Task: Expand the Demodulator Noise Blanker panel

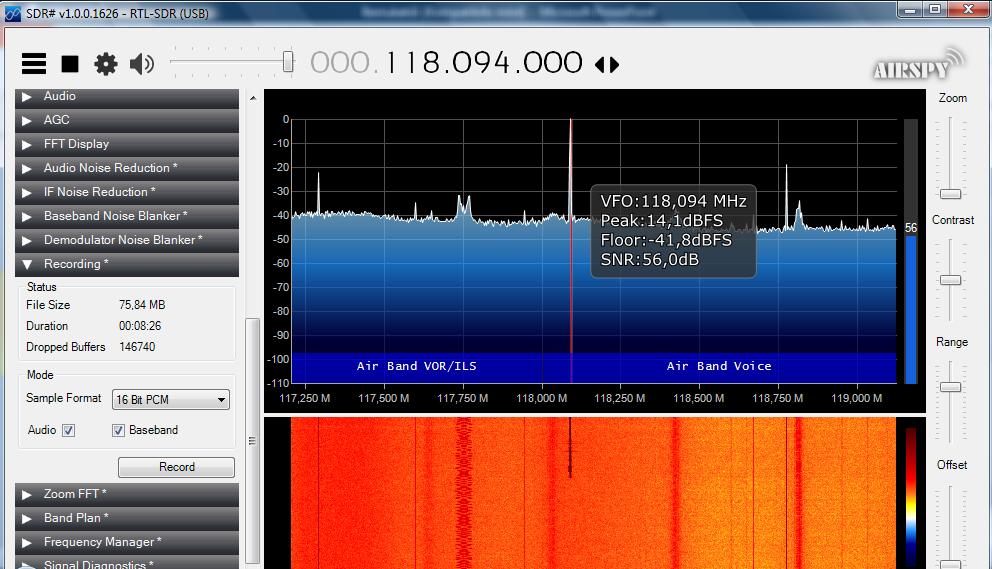Action: click(127, 241)
